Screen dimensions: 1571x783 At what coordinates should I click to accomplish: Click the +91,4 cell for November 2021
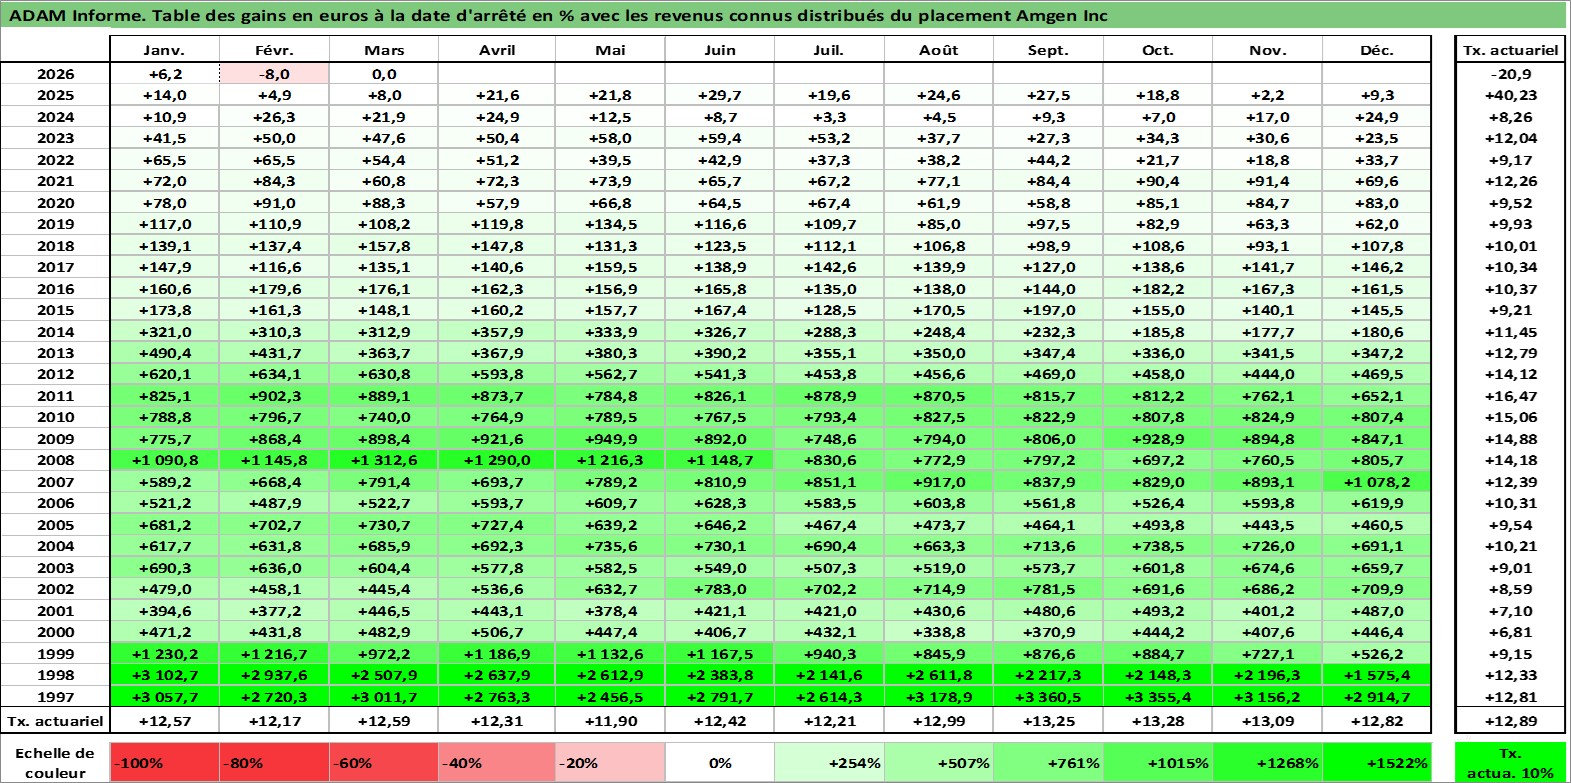1267,181
